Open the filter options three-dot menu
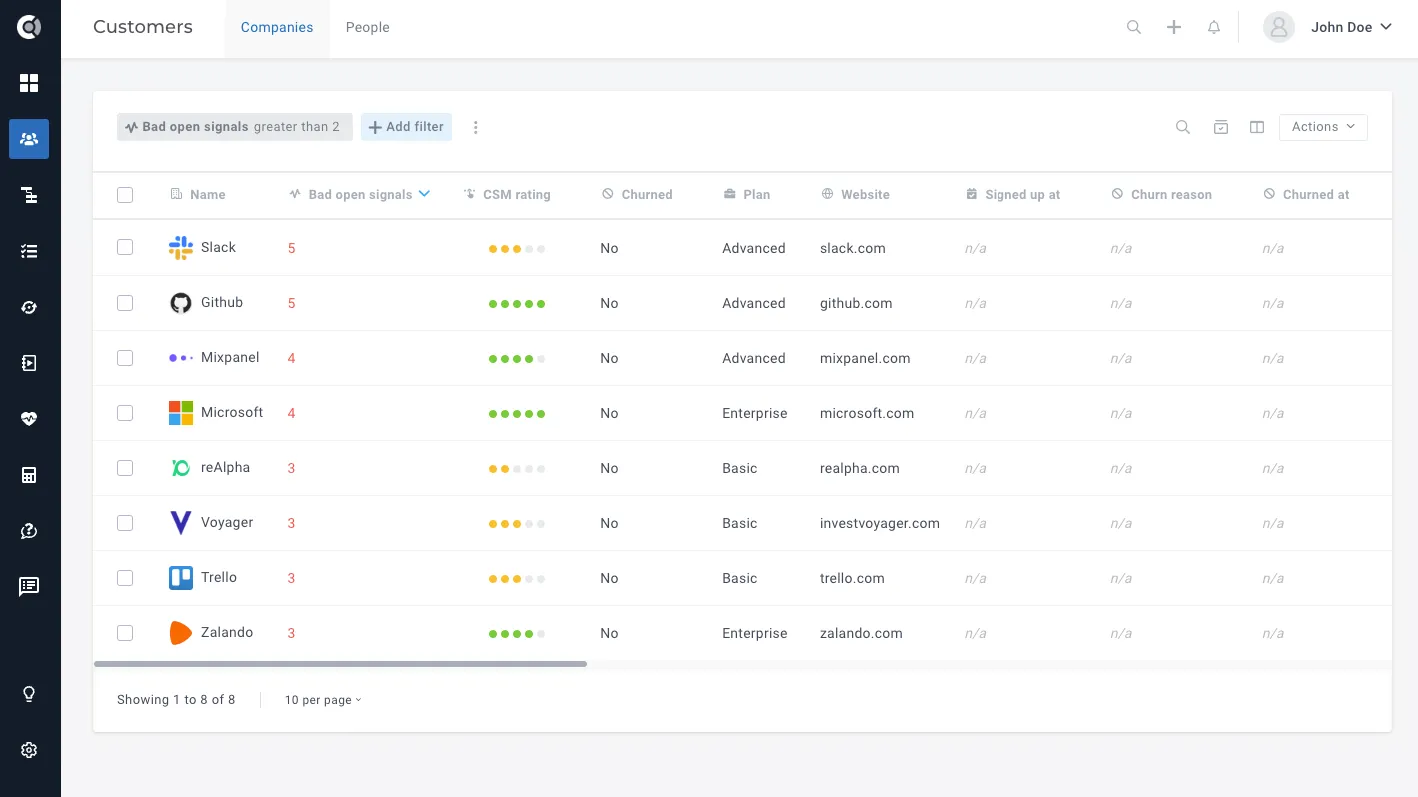The image size is (1418, 797). (x=476, y=127)
